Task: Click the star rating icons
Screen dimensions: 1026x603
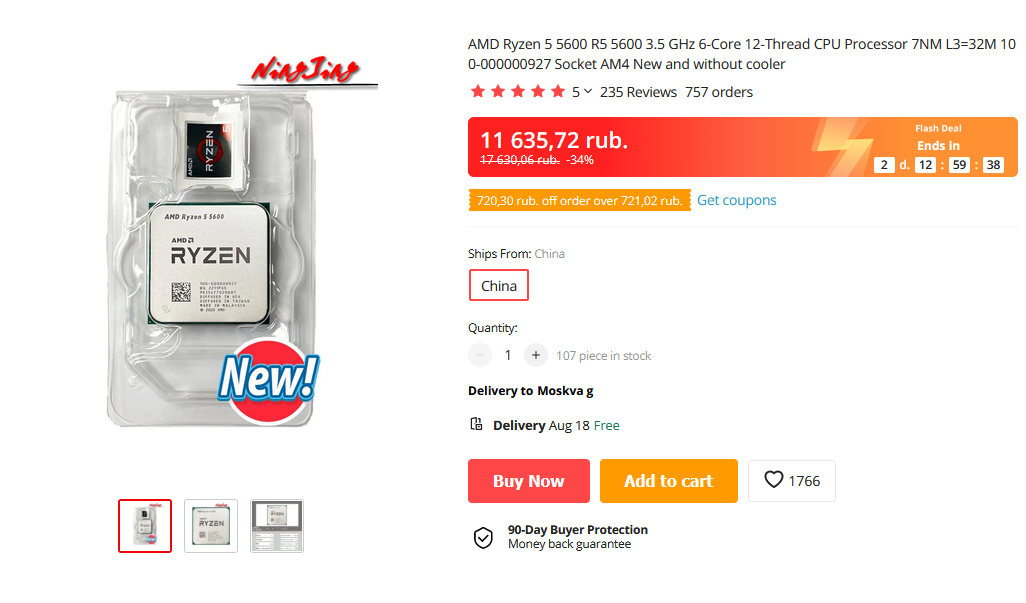Action: (517, 92)
